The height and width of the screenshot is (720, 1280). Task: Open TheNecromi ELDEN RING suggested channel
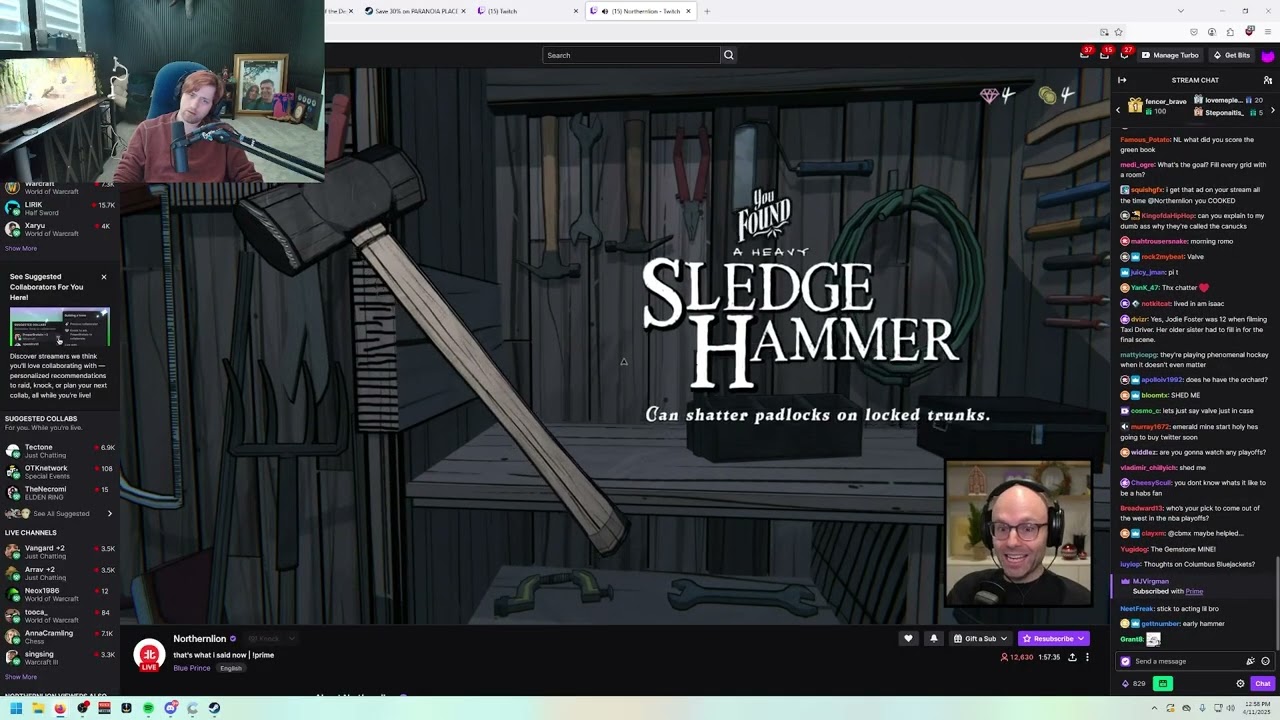[60, 493]
